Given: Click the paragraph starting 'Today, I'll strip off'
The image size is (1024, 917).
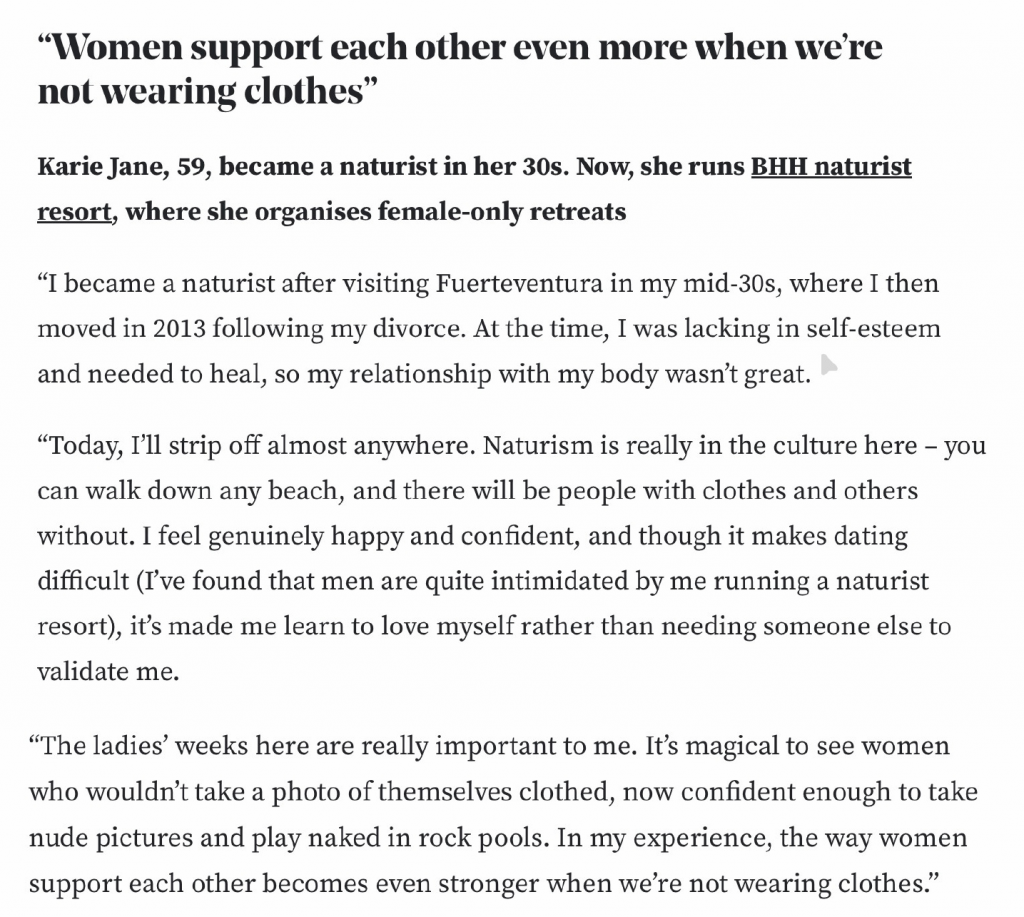Looking at the screenshot, I should point(511,558).
